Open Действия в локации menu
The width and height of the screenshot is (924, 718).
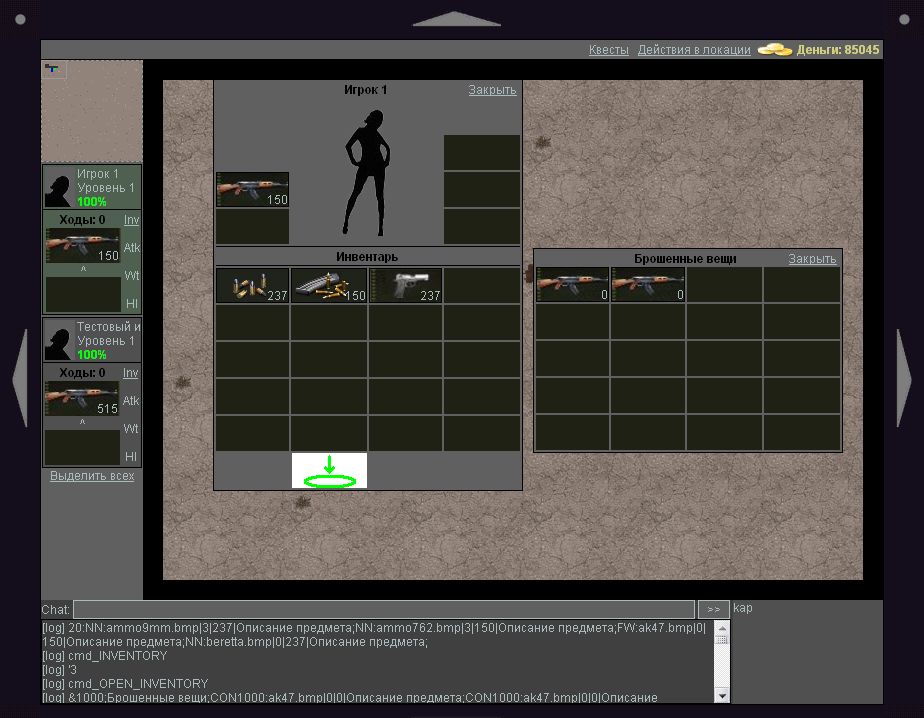click(x=693, y=50)
